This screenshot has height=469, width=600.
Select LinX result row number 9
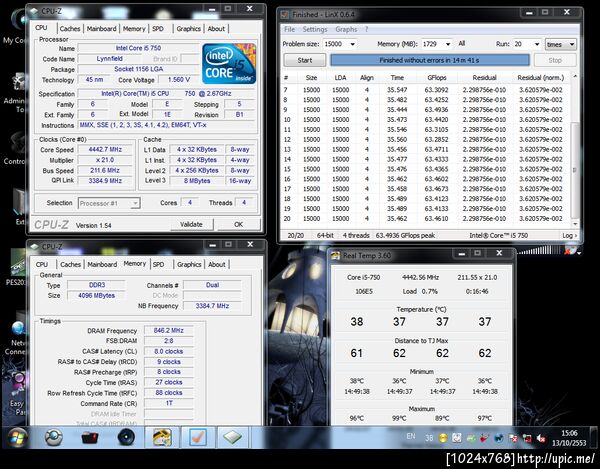426,110
